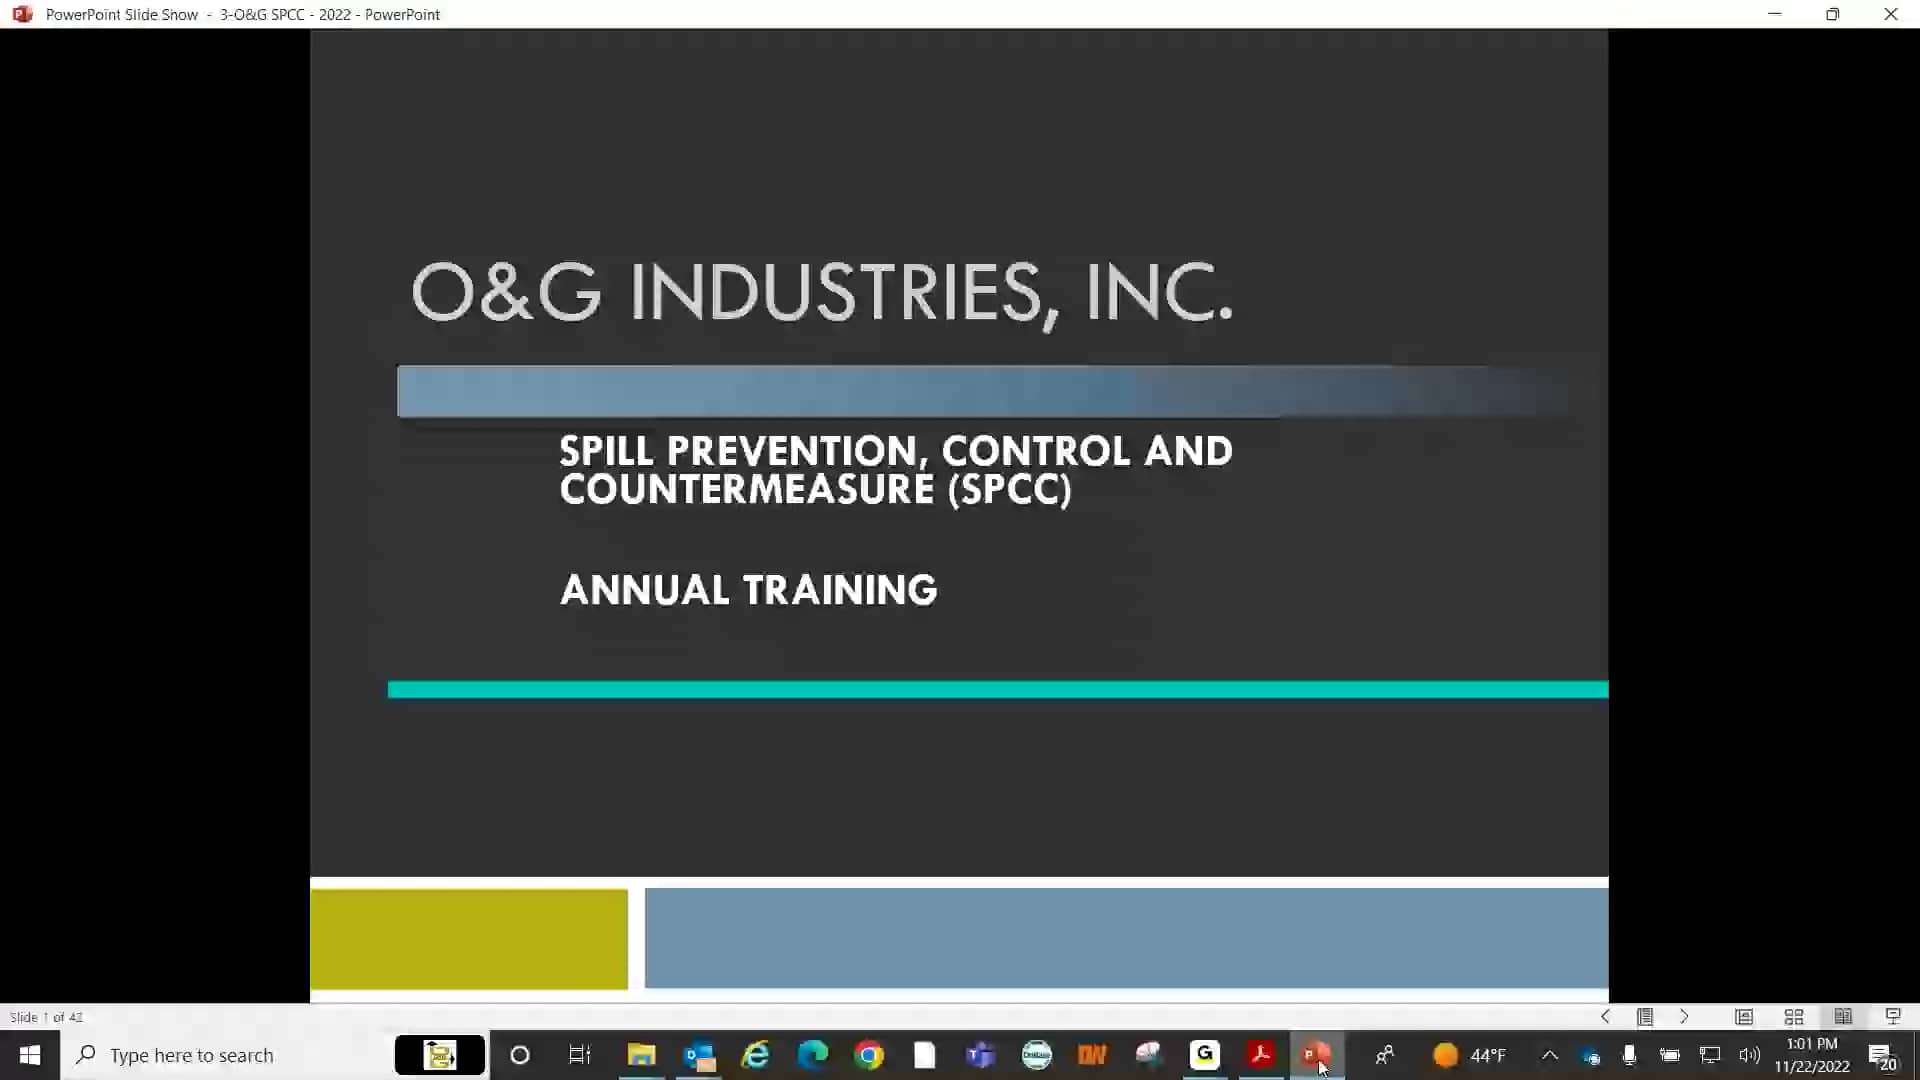1920x1080 pixels.
Task: Select the Slide Show view icon
Action: coord(1892,1016)
